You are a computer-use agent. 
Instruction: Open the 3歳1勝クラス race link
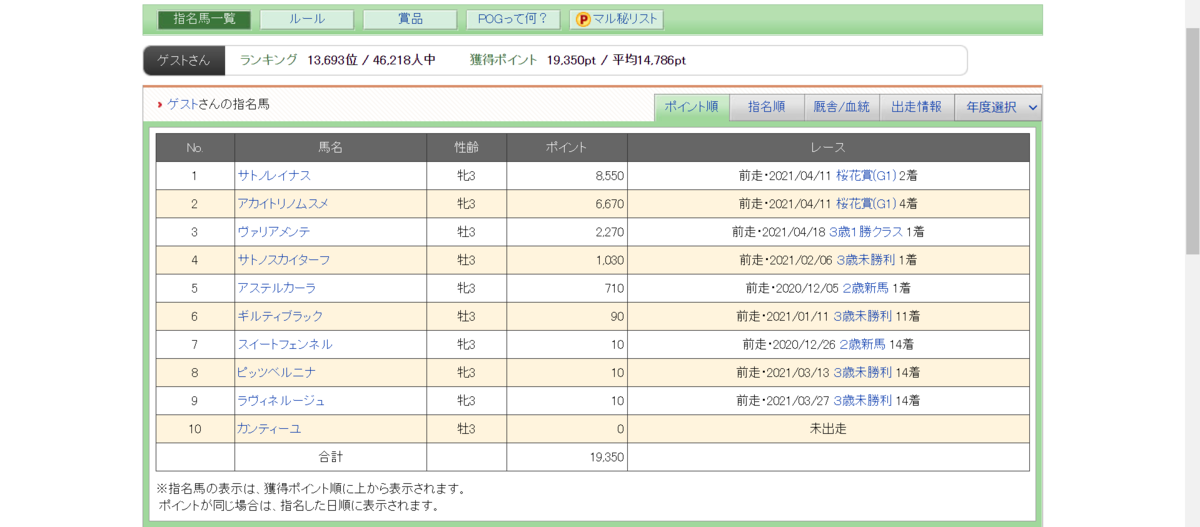pos(866,231)
